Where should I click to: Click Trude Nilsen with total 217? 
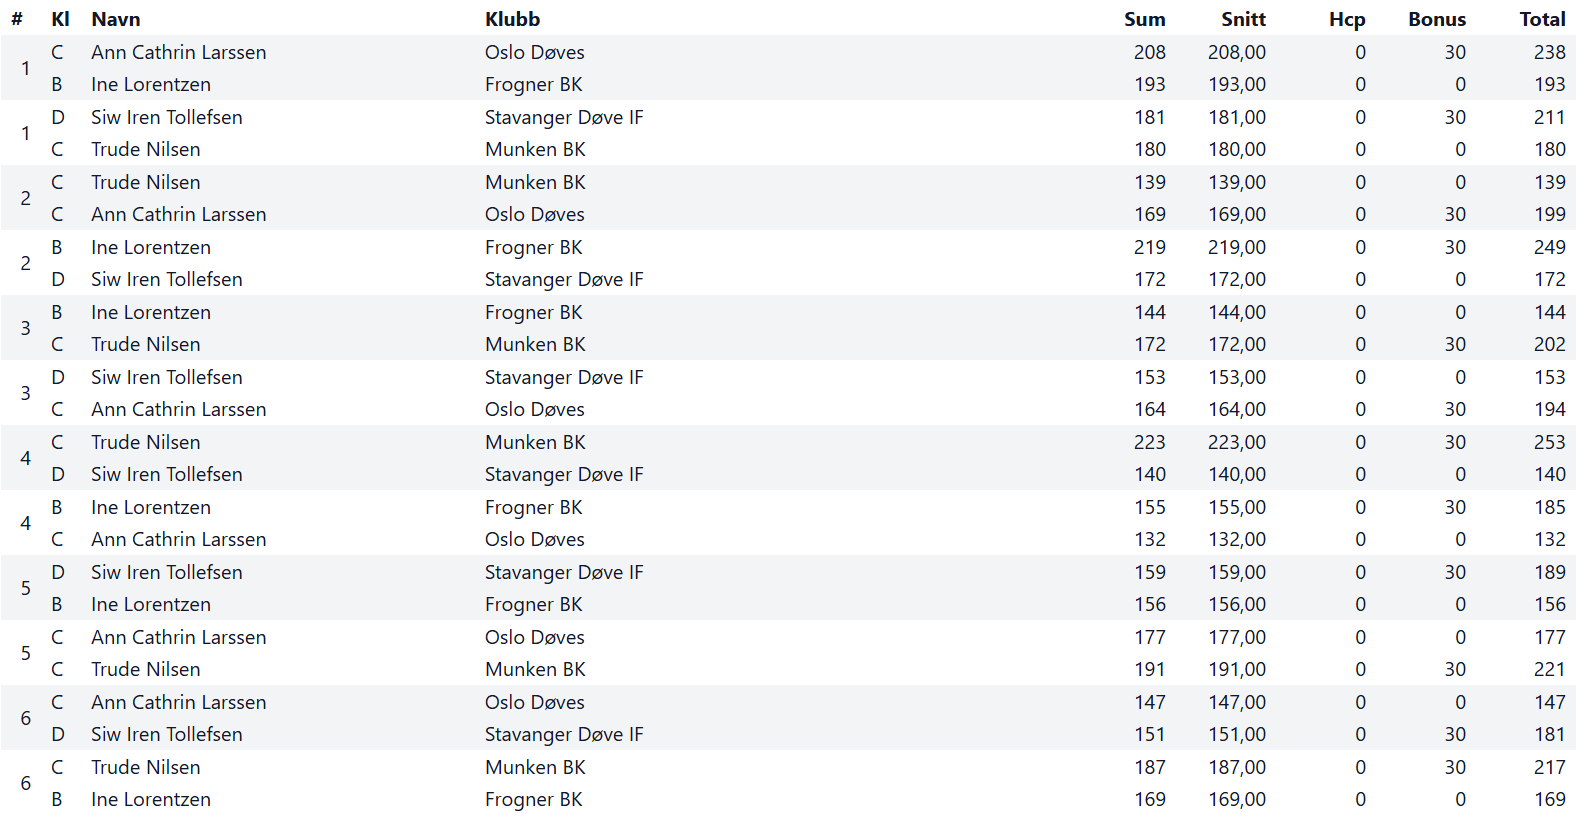click(145, 767)
